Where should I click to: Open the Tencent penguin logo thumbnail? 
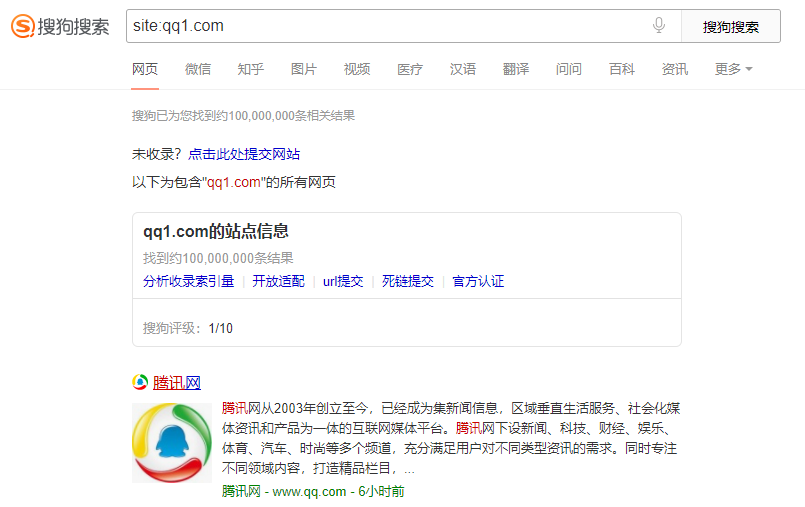[172, 443]
